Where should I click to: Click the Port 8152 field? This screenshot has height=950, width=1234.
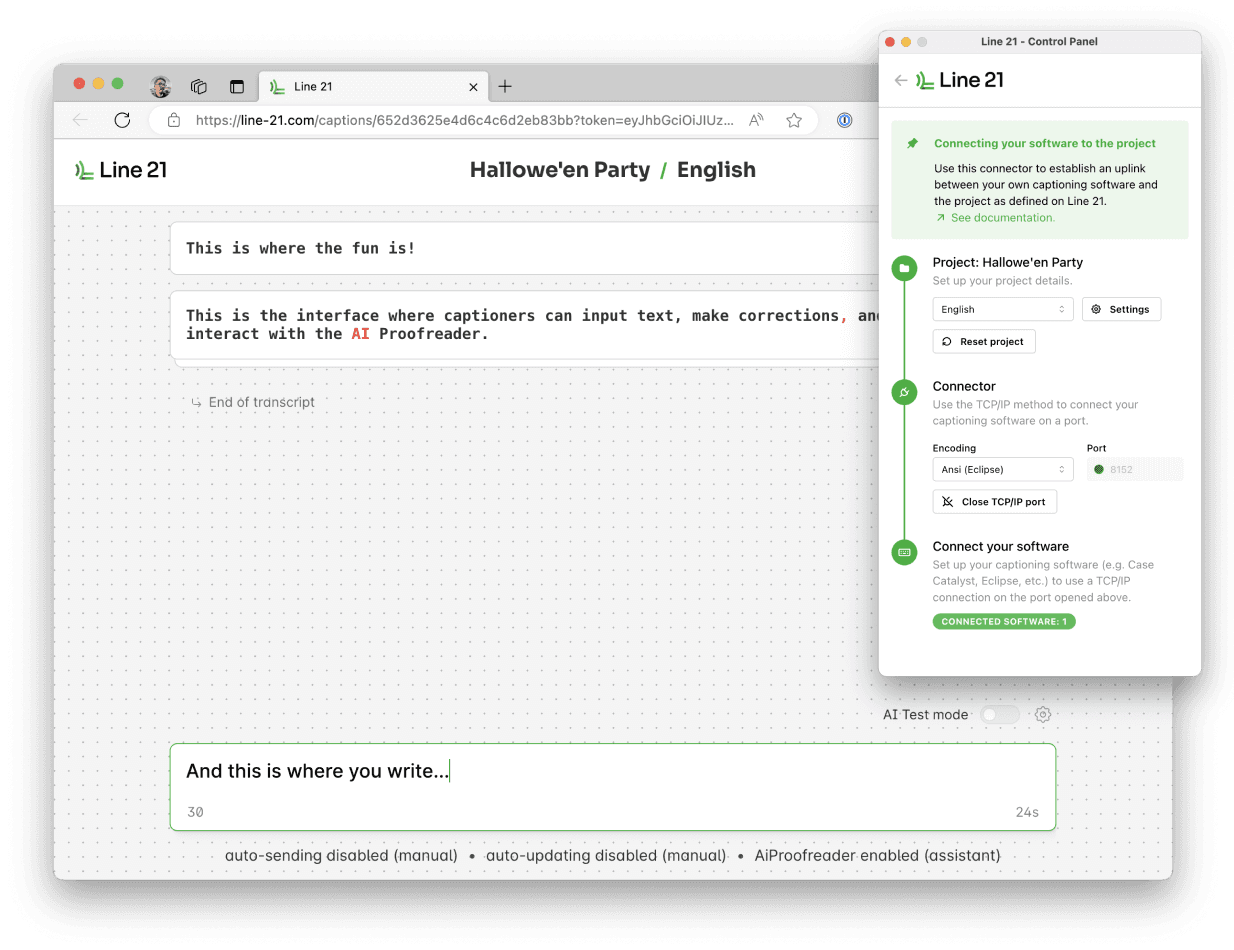[1135, 469]
